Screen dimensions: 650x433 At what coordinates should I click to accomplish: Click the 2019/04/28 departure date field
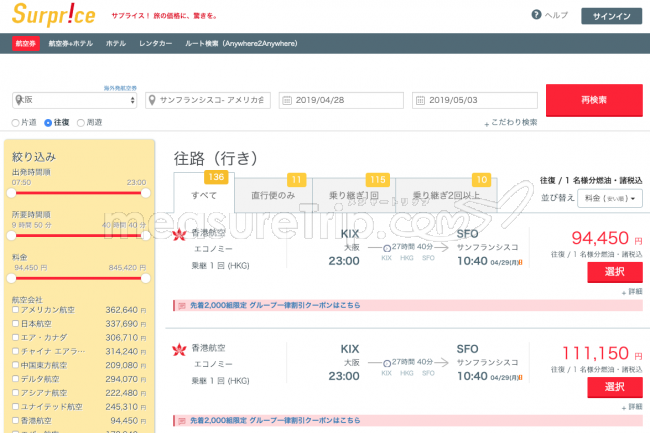click(x=341, y=100)
